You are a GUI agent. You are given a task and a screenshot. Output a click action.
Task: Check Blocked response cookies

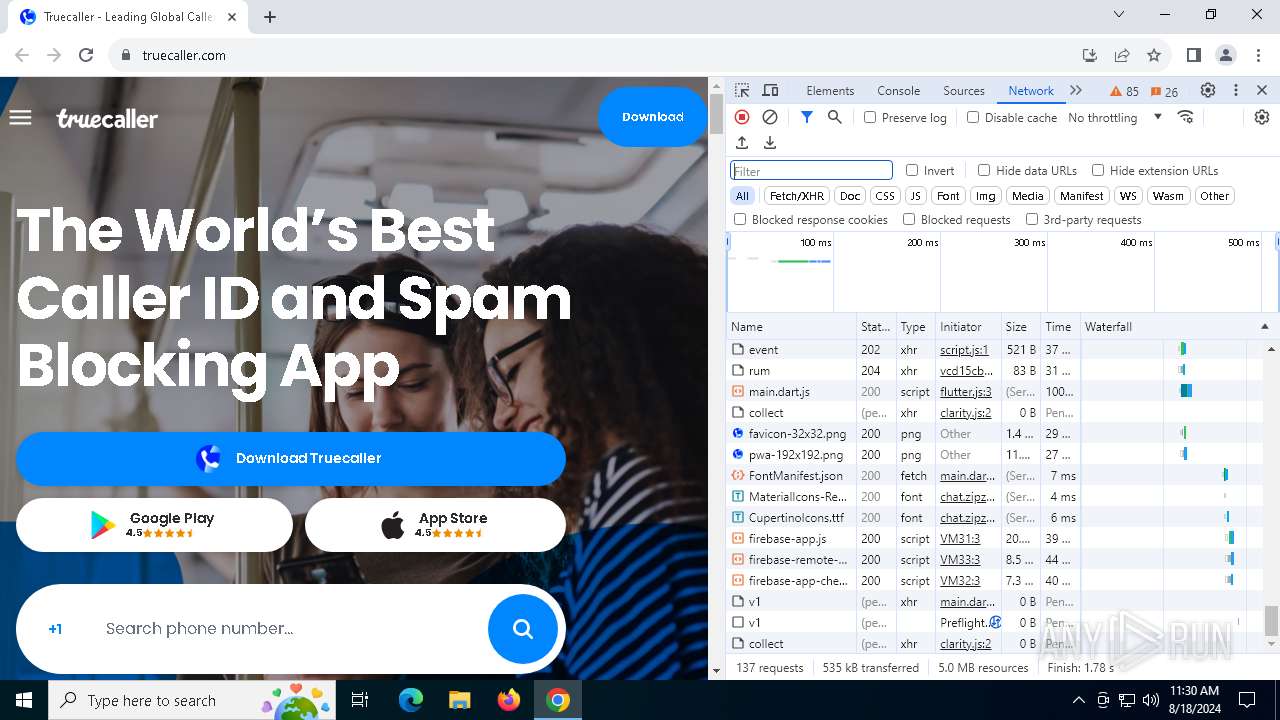pyautogui.click(x=740, y=219)
